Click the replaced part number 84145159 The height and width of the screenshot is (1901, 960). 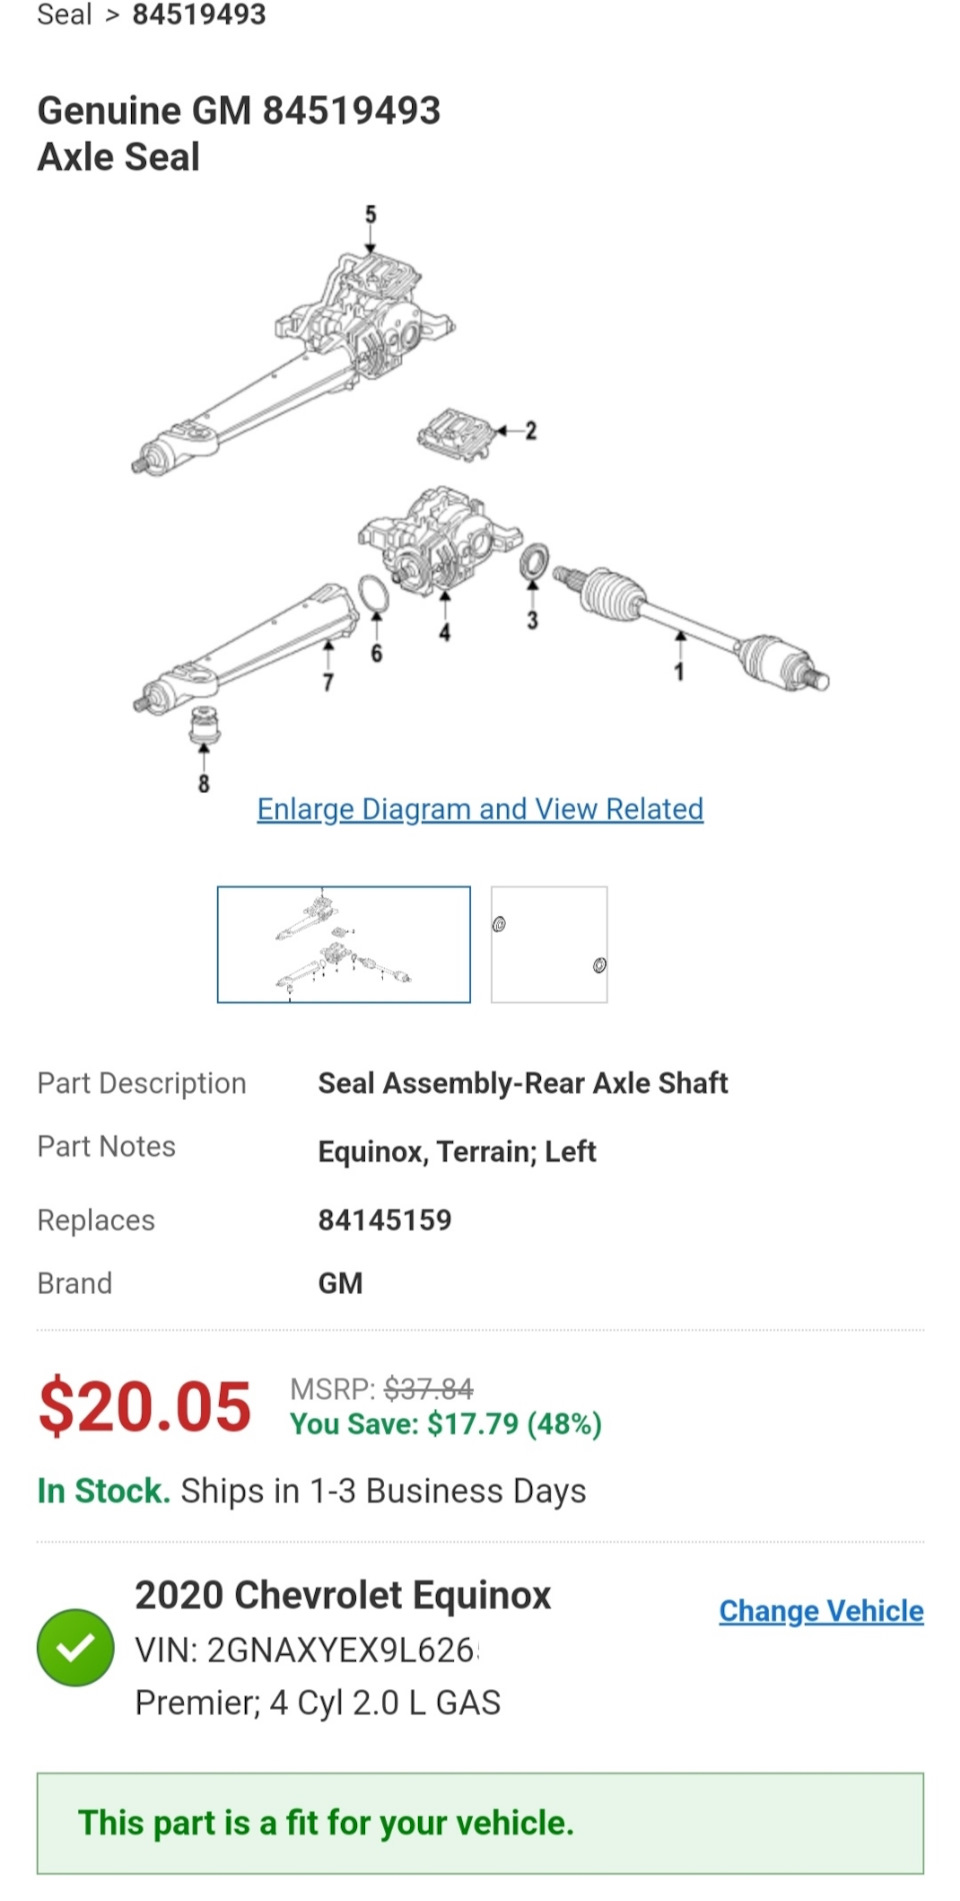385,1220
